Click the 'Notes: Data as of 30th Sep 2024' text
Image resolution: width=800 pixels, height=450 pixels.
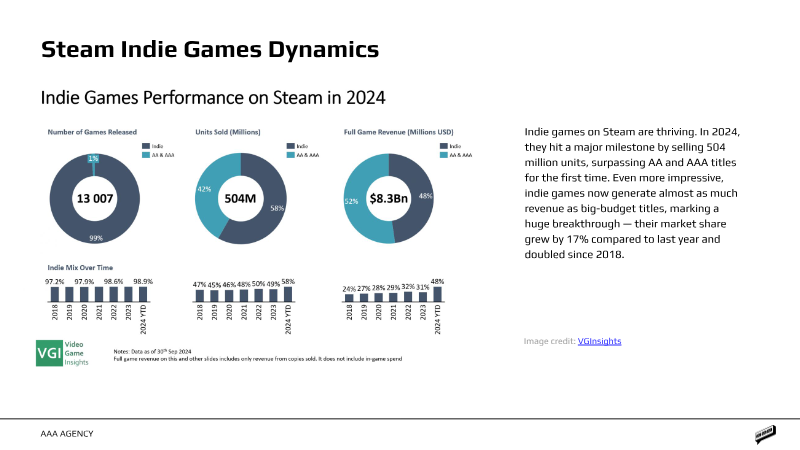pos(160,351)
